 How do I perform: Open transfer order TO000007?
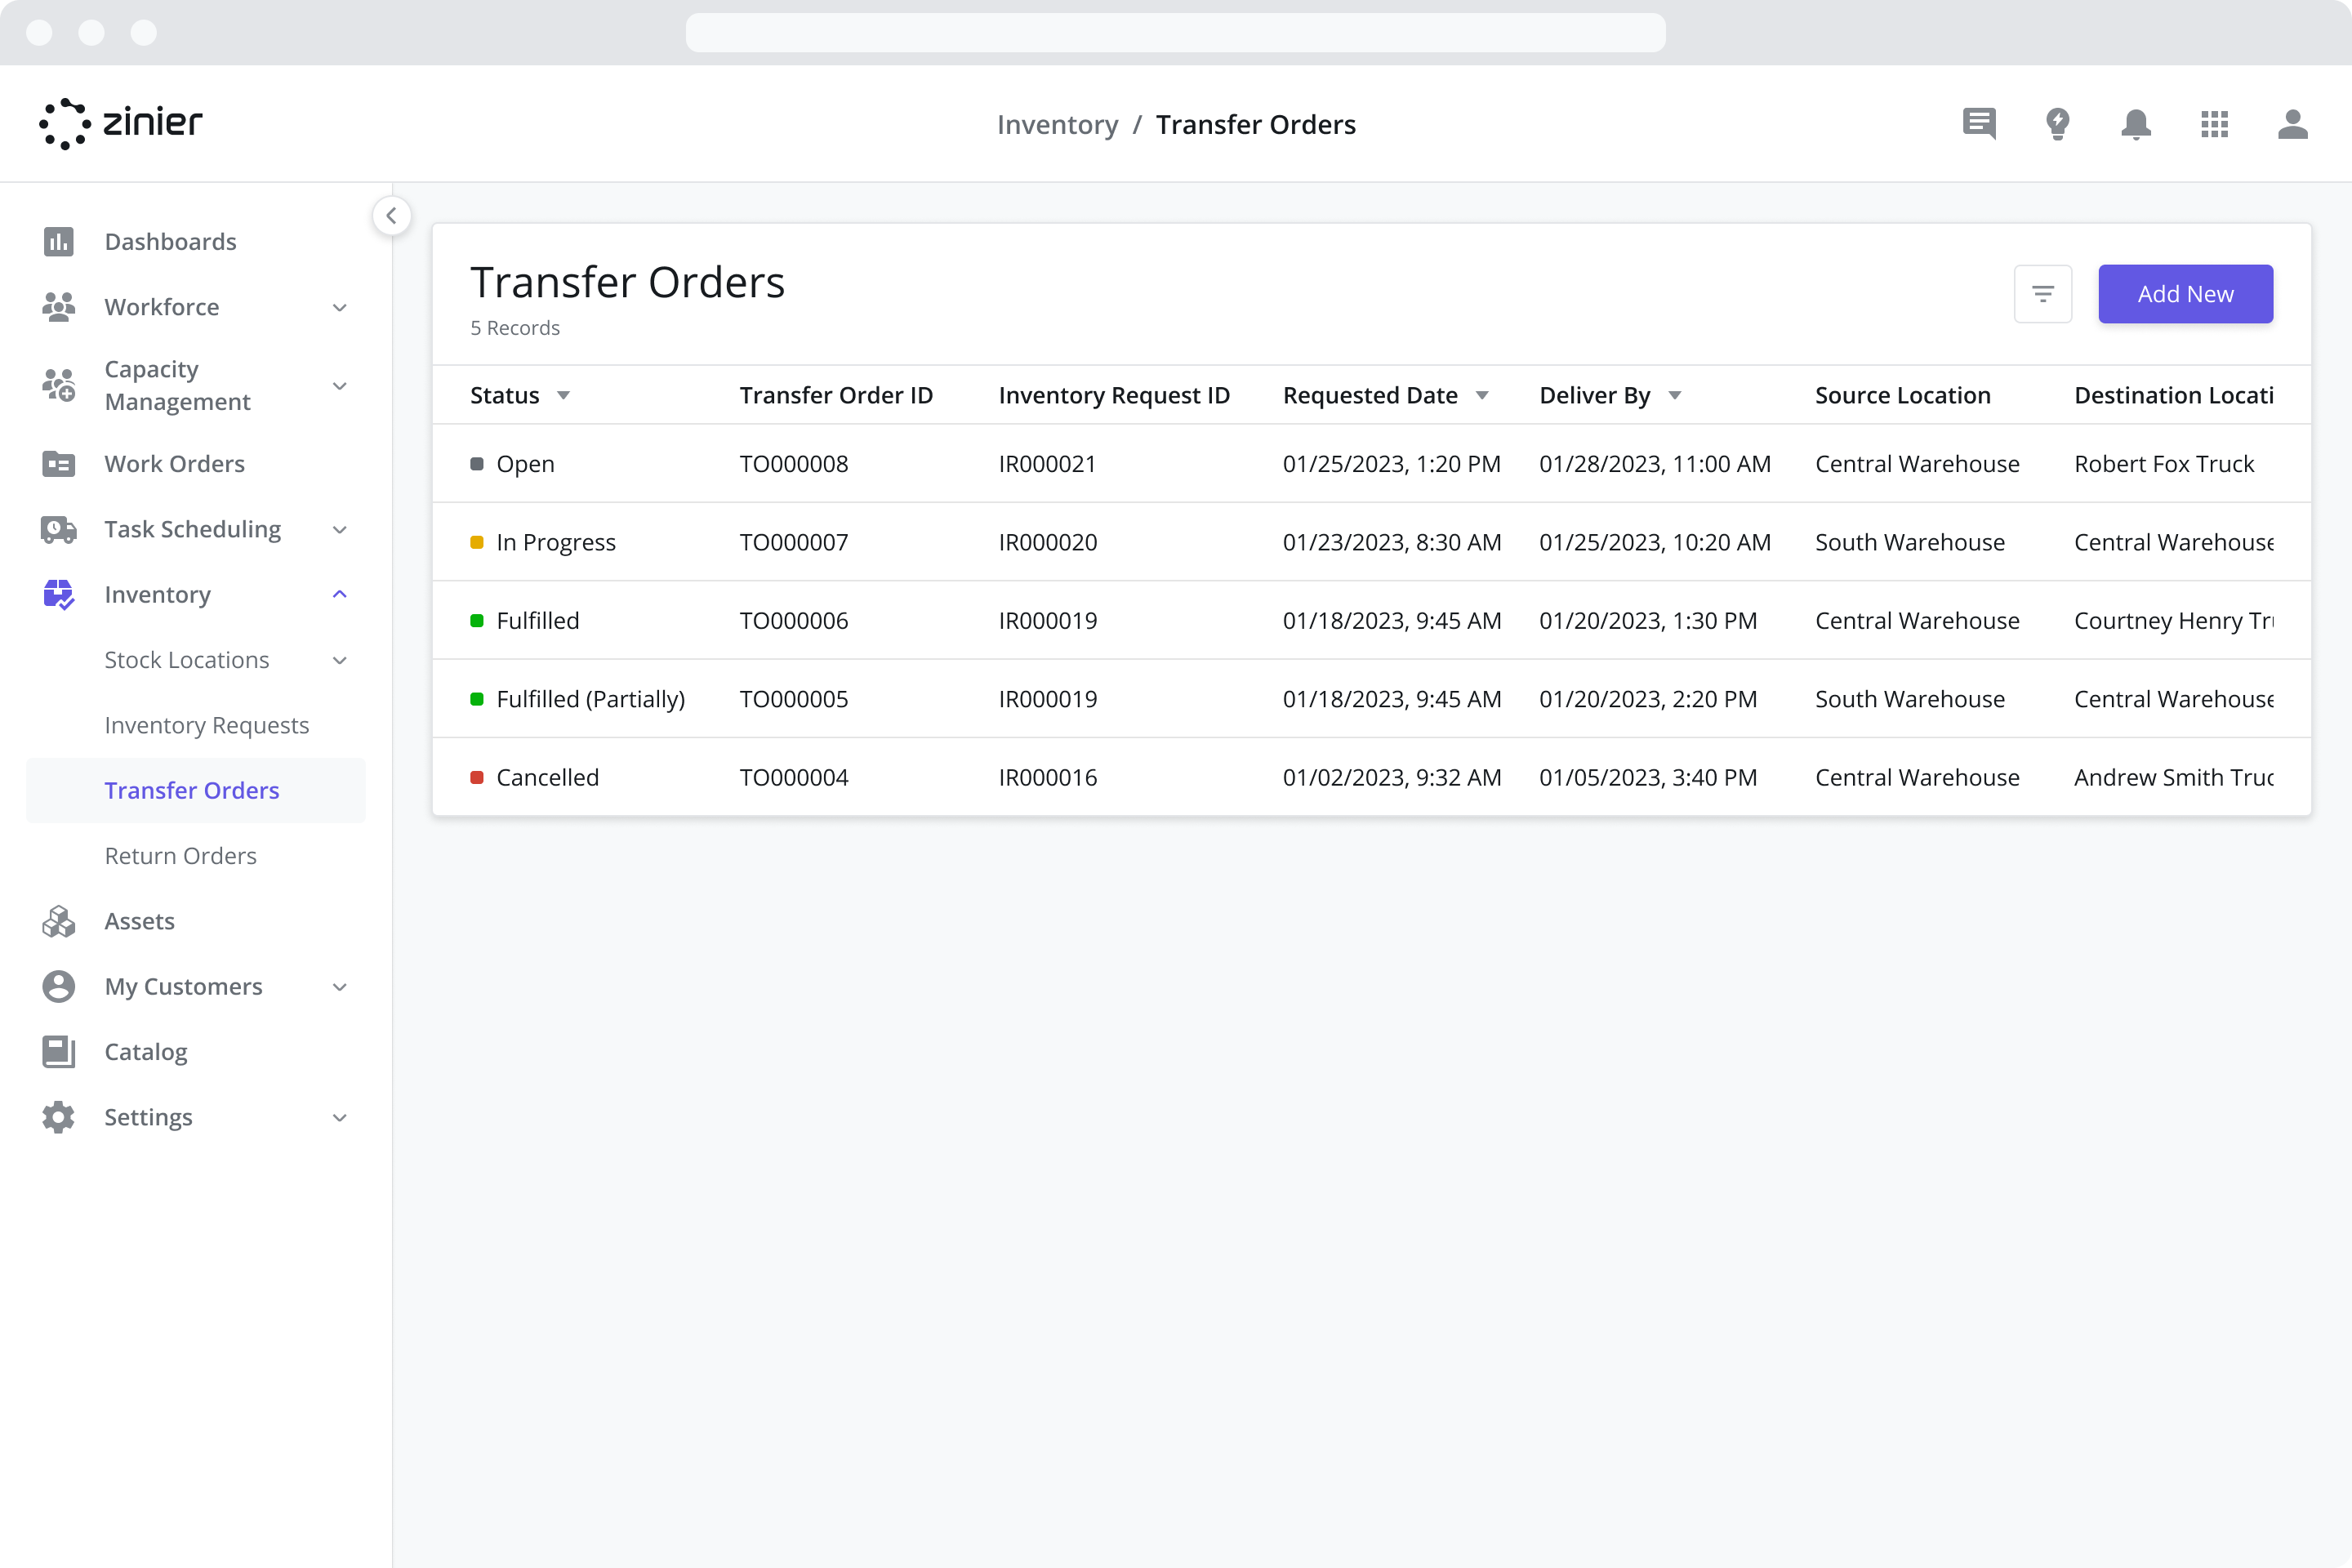pyautogui.click(x=794, y=542)
